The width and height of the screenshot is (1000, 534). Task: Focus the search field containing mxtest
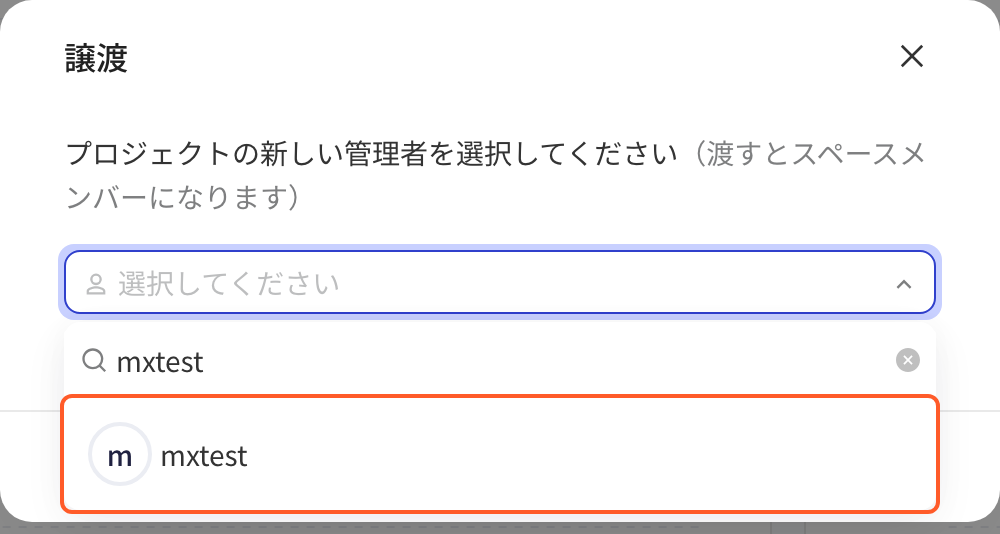(500, 361)
